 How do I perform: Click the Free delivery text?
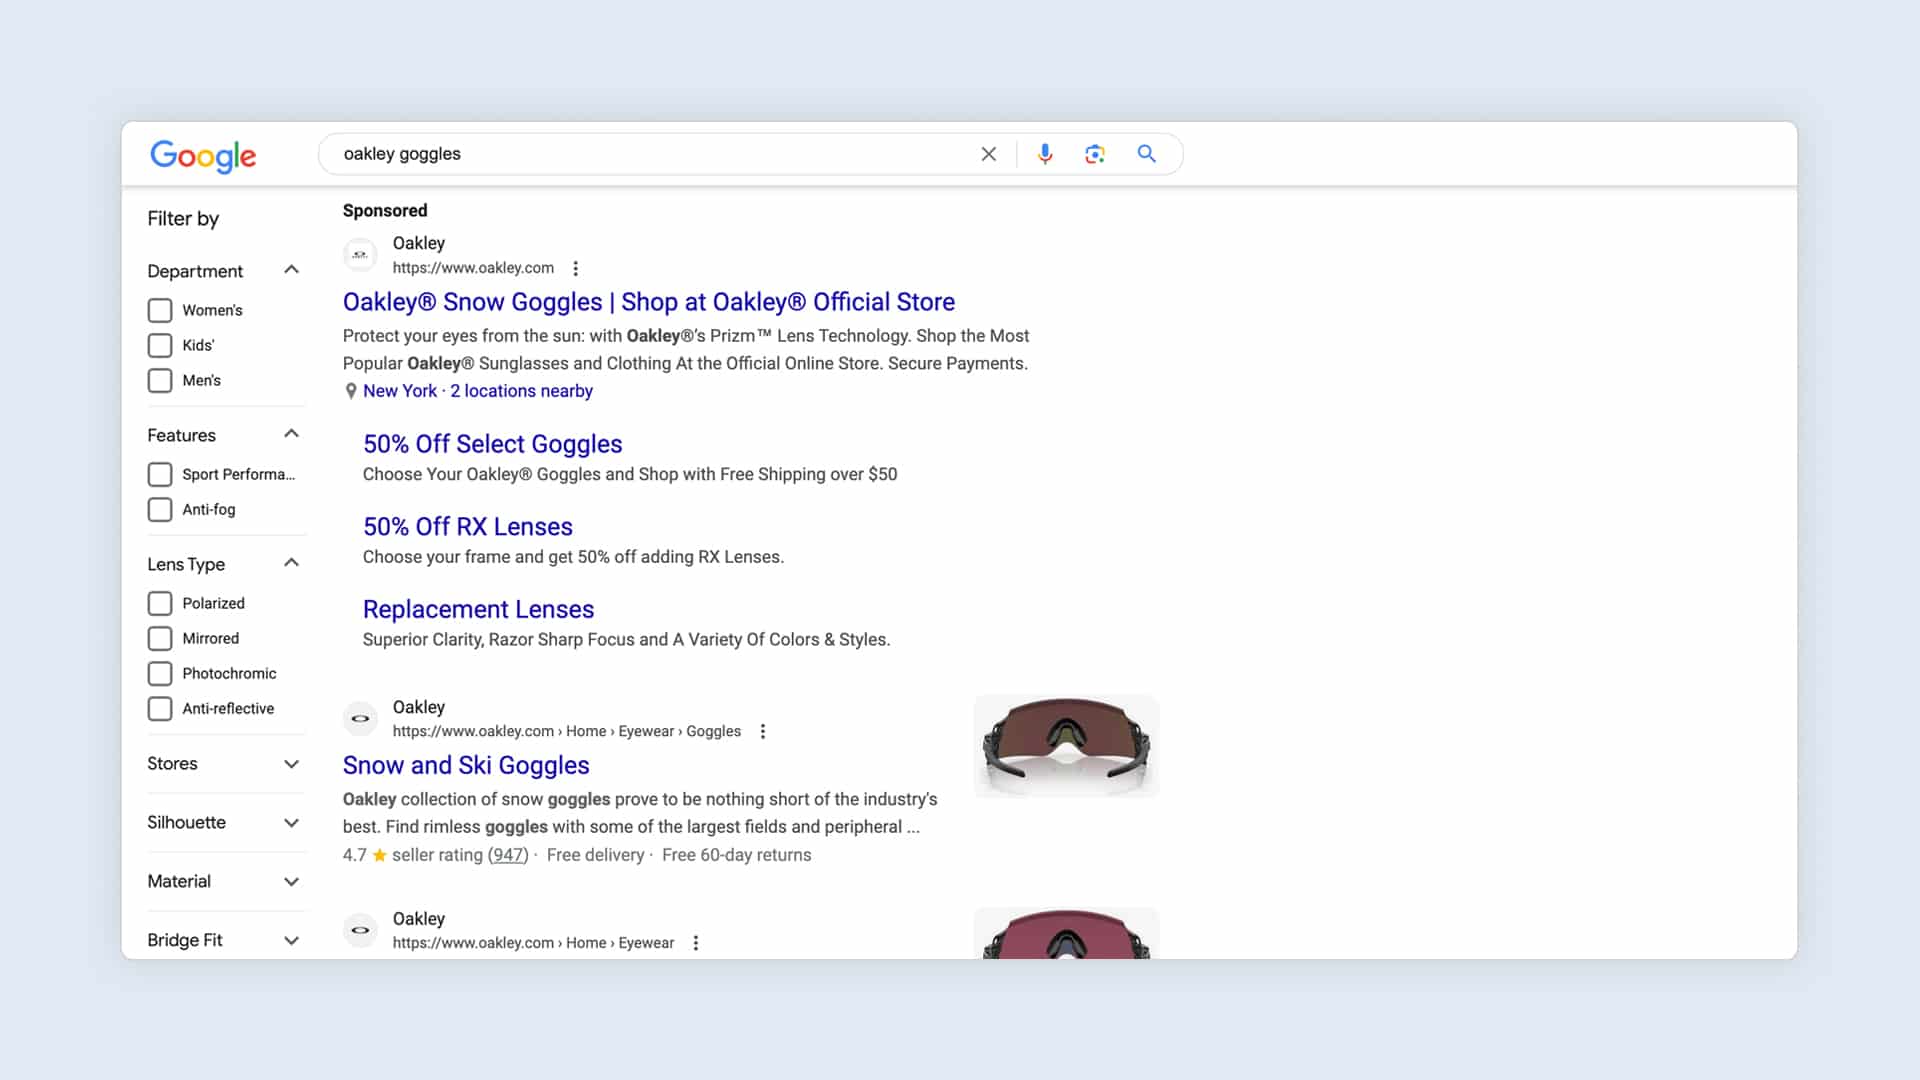click(595, 855)
